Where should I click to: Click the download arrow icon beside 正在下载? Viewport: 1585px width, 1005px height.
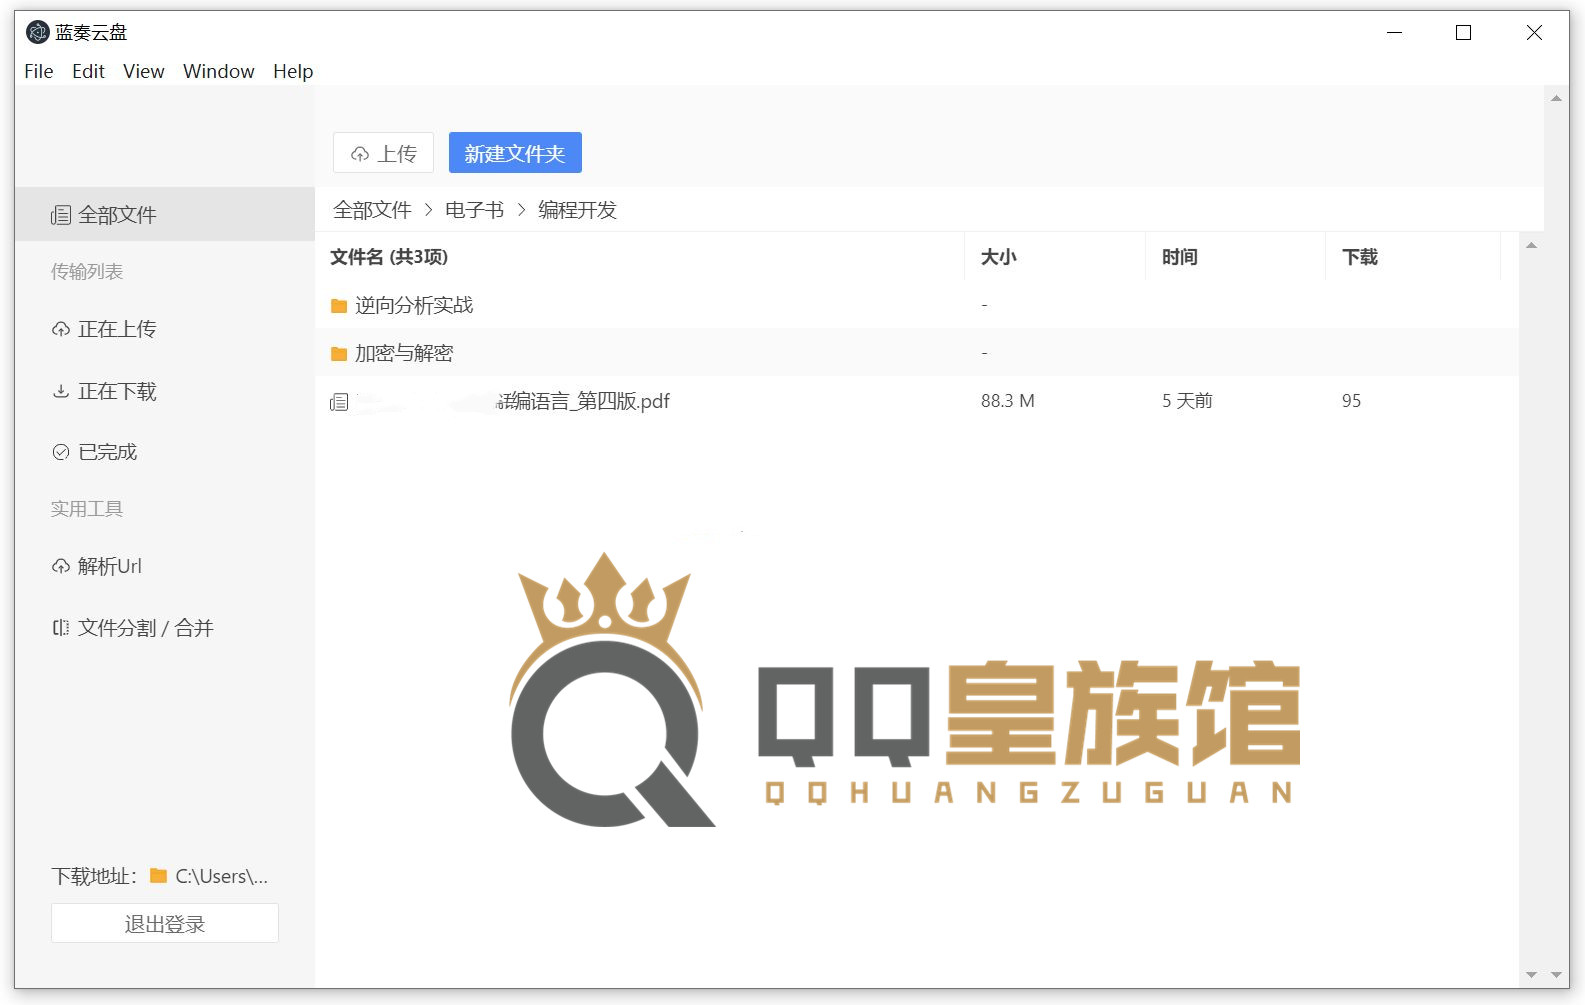[x=61, y=391]
